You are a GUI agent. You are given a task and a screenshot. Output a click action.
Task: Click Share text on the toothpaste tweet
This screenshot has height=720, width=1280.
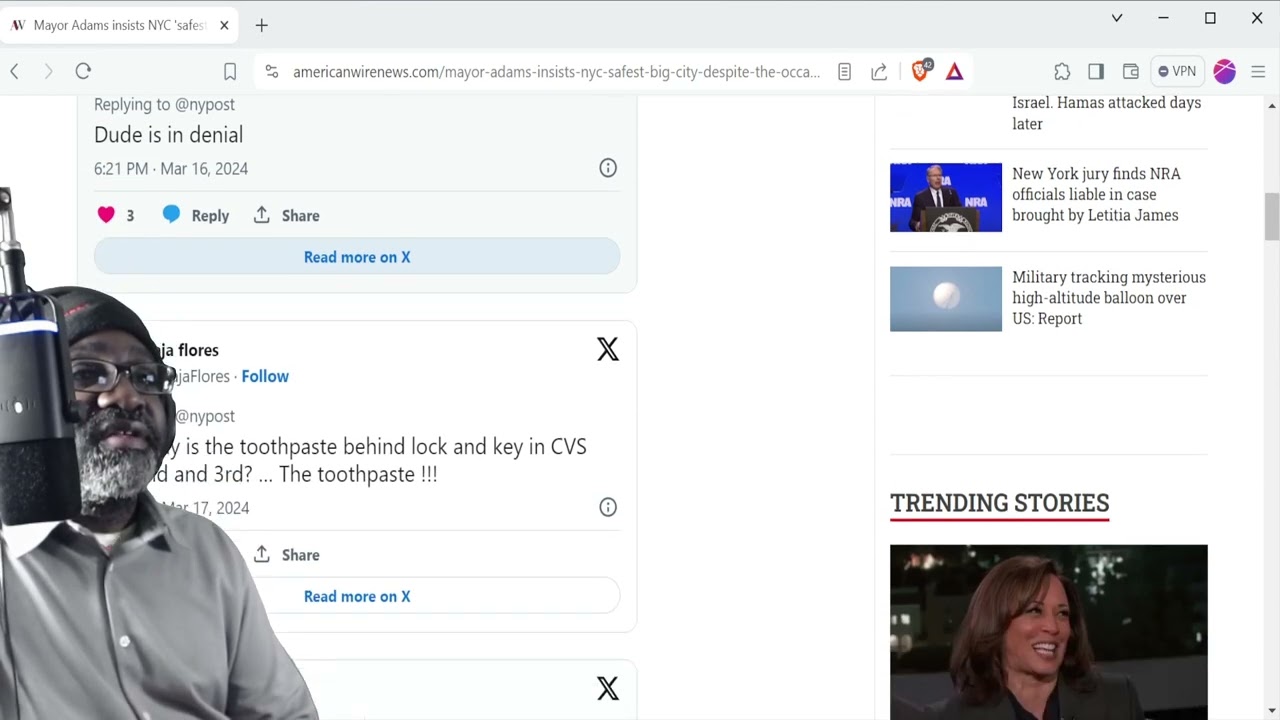(x=300, y=555)
